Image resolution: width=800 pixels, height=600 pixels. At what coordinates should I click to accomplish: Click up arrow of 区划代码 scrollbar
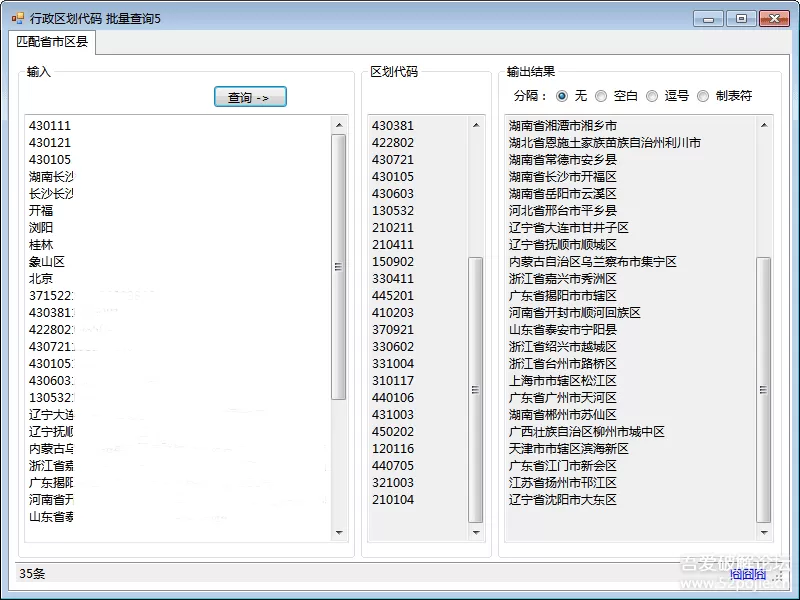point(475,125)
